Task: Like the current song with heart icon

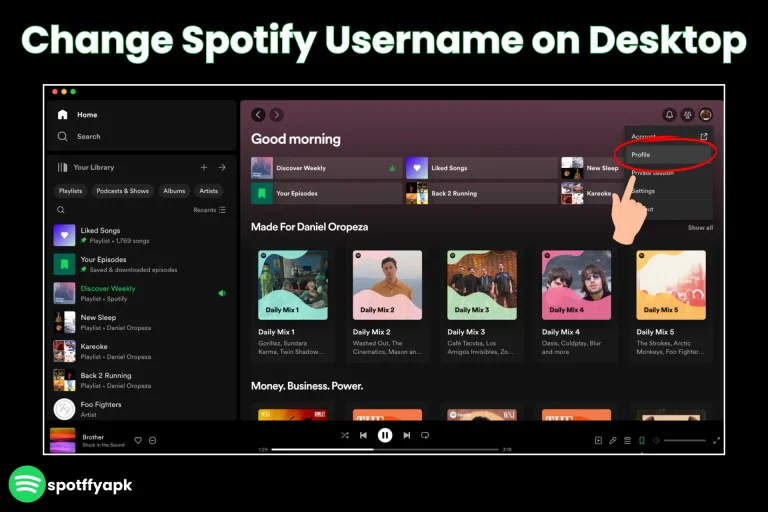Action: pyautogui.click(x=138, y=440)
